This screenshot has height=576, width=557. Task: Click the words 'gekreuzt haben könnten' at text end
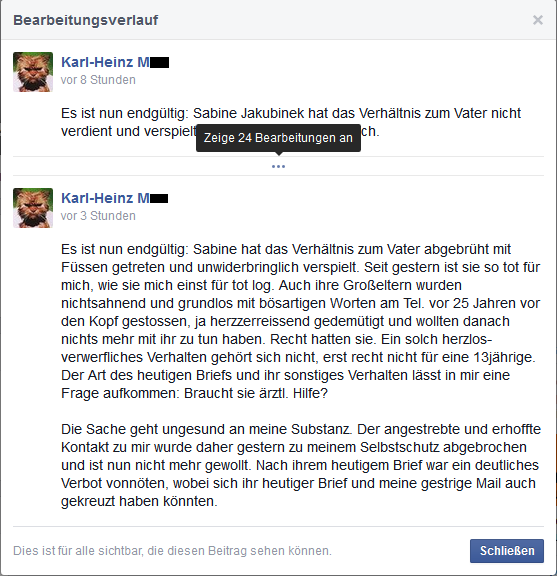click(x=139, y=501)
